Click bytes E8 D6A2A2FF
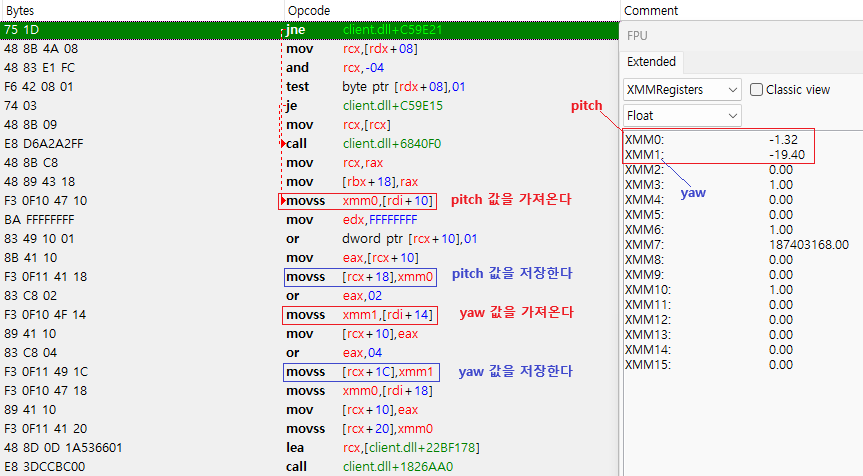The image size is (863, 476). 43,144
